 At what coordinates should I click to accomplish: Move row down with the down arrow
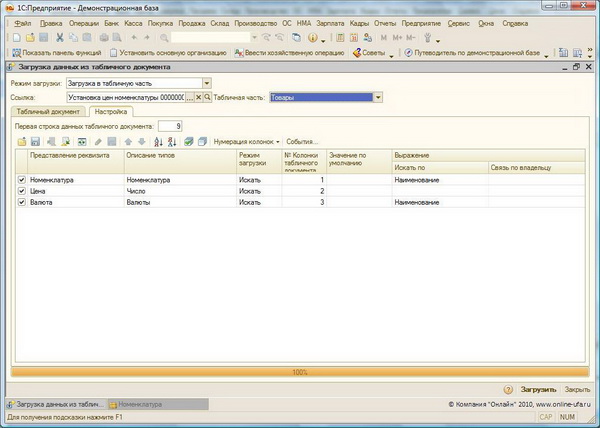[142, 142]
